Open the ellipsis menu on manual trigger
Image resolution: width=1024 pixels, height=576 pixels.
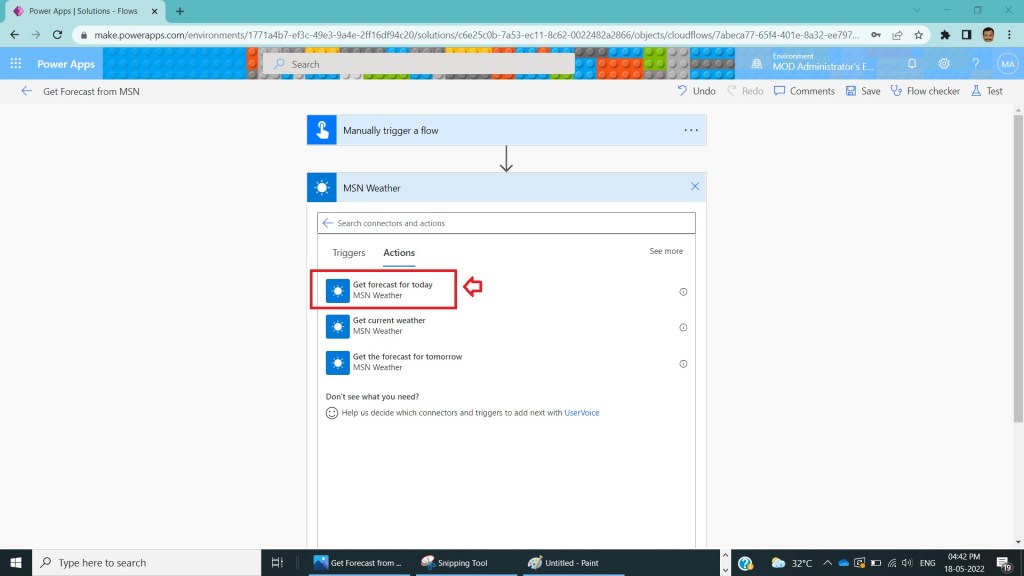click(x=690, y=130)
